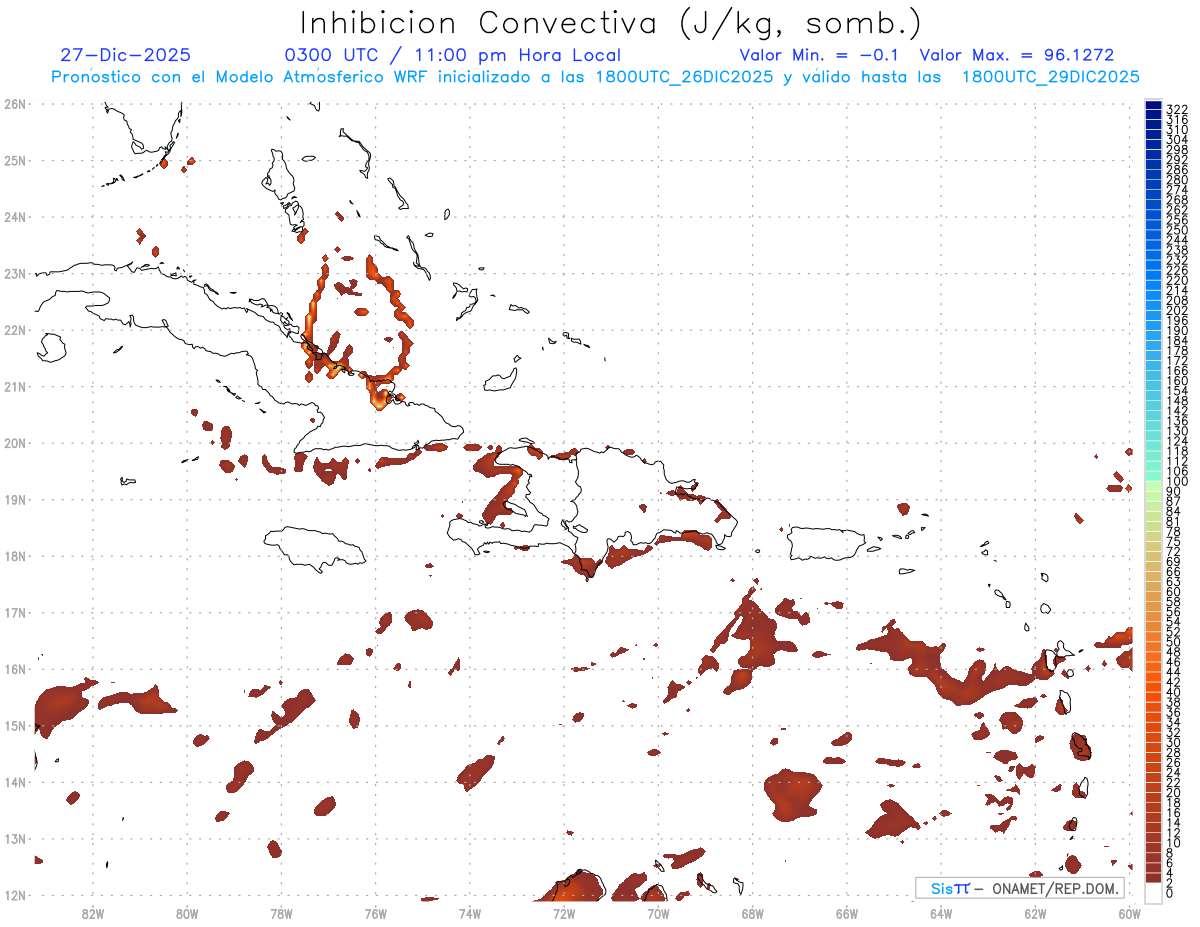
Task: Click the 15N latitude label
Action: (15, 725)
